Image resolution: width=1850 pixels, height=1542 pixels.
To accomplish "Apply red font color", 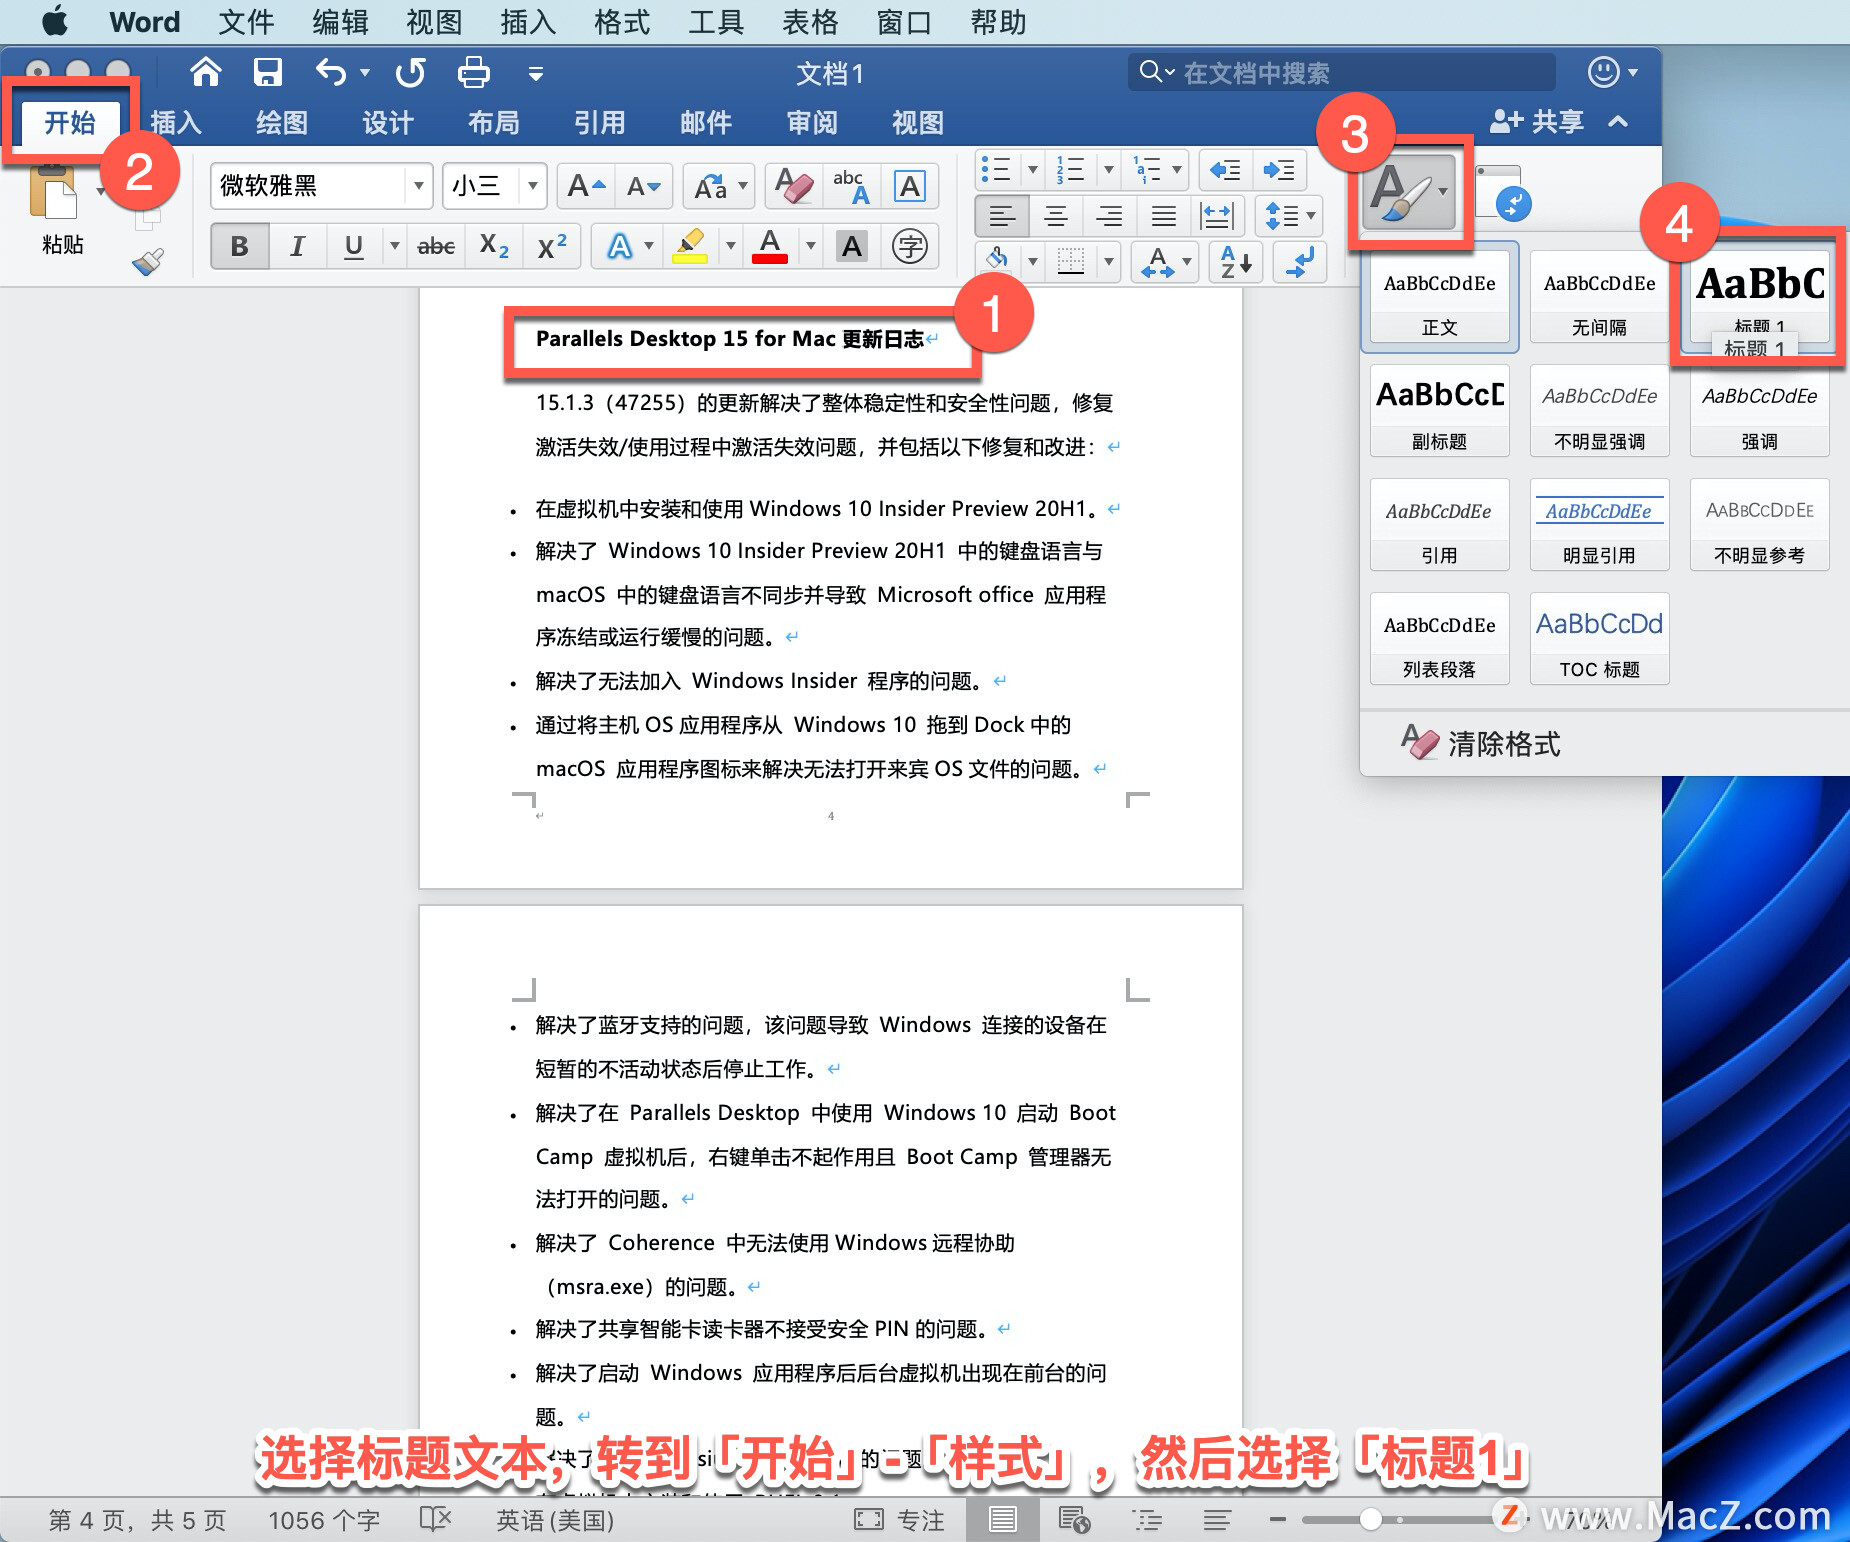I will [x=769, y=246].
